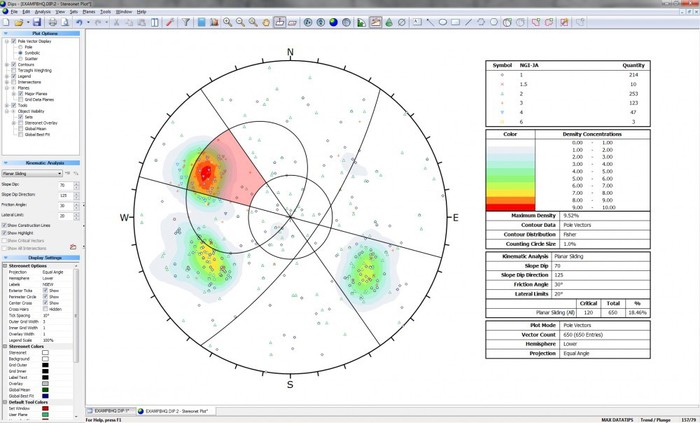Click the New document icon

6,21
